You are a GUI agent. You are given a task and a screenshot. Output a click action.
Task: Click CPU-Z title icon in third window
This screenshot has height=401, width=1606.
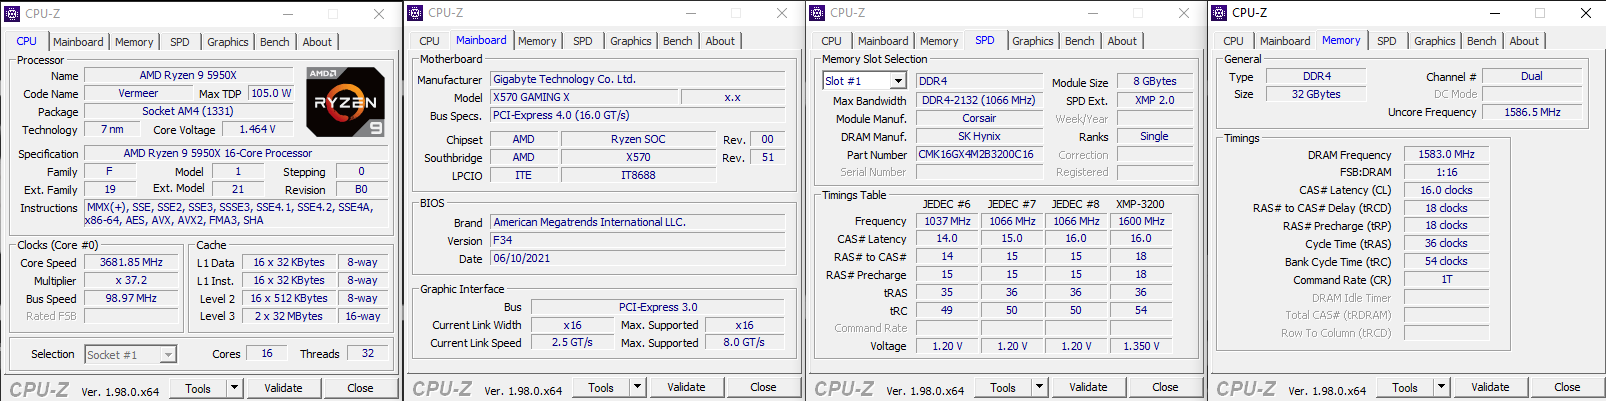click(817, 13)
